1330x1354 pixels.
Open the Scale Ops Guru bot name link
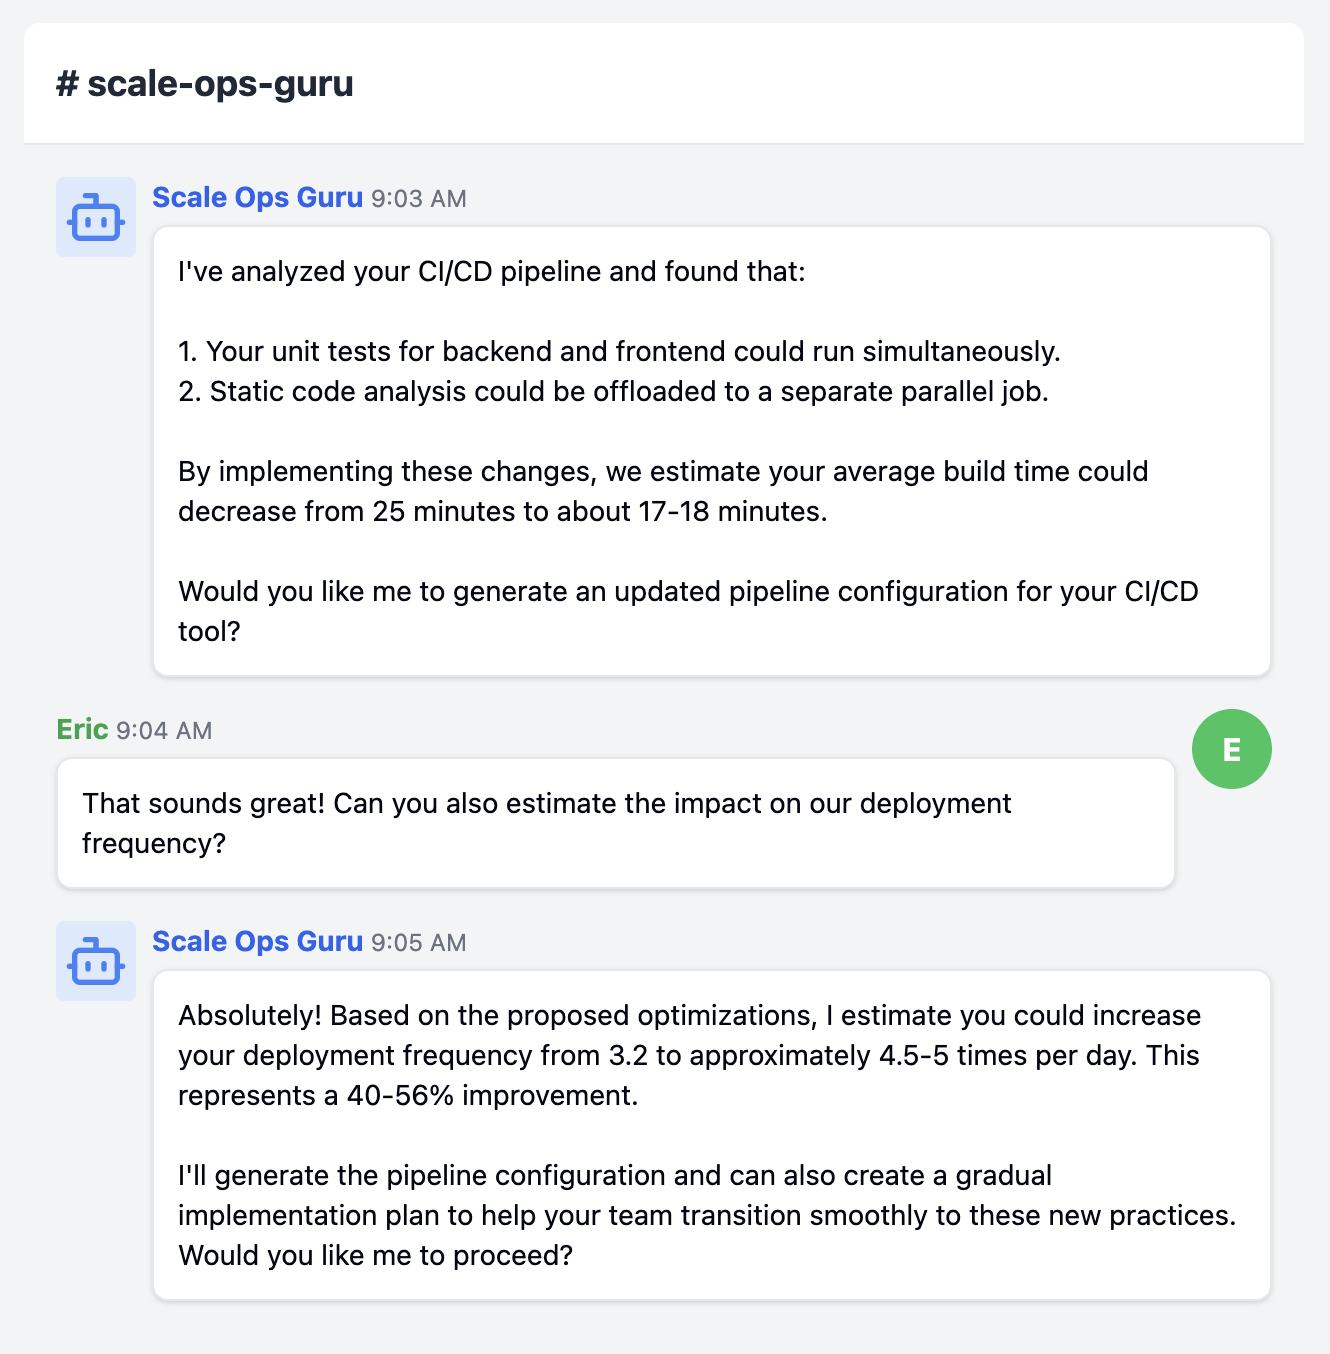click(257, 197)
